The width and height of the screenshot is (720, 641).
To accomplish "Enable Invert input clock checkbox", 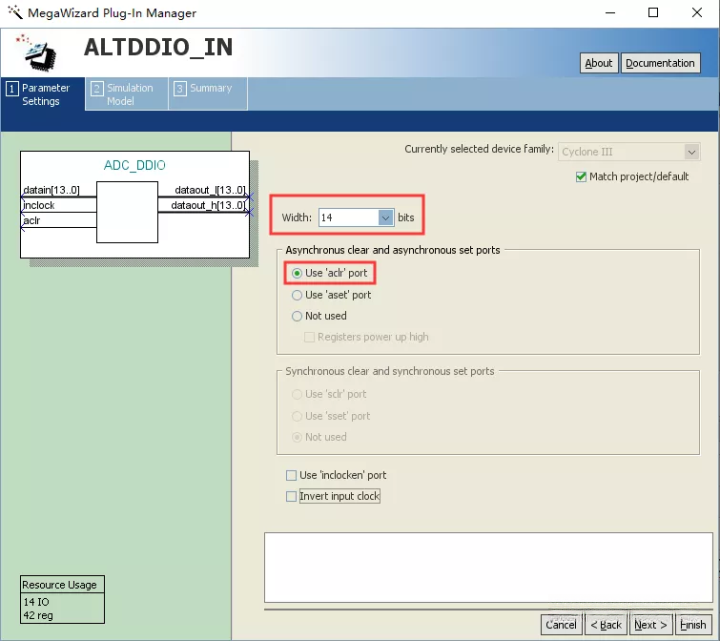I will 291,496.
